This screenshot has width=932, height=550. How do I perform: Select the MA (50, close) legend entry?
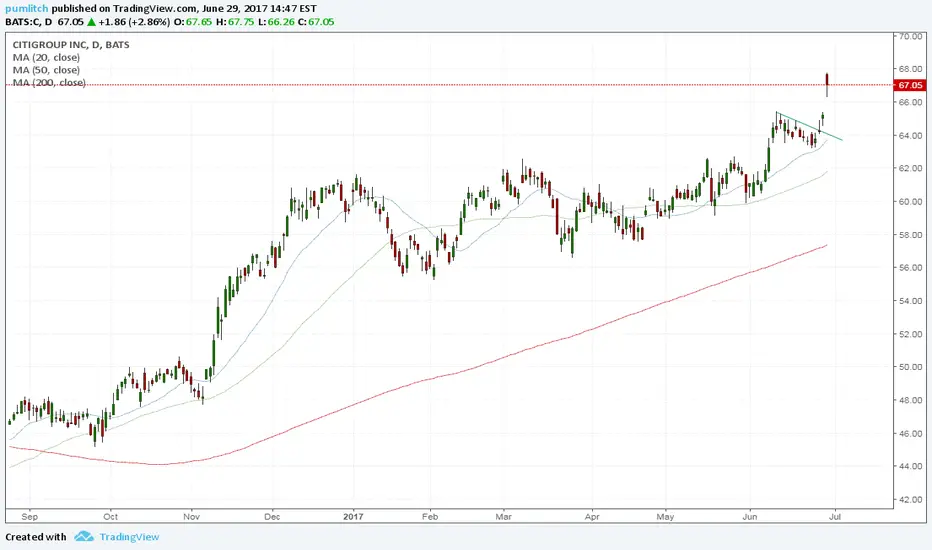[46, 70]
